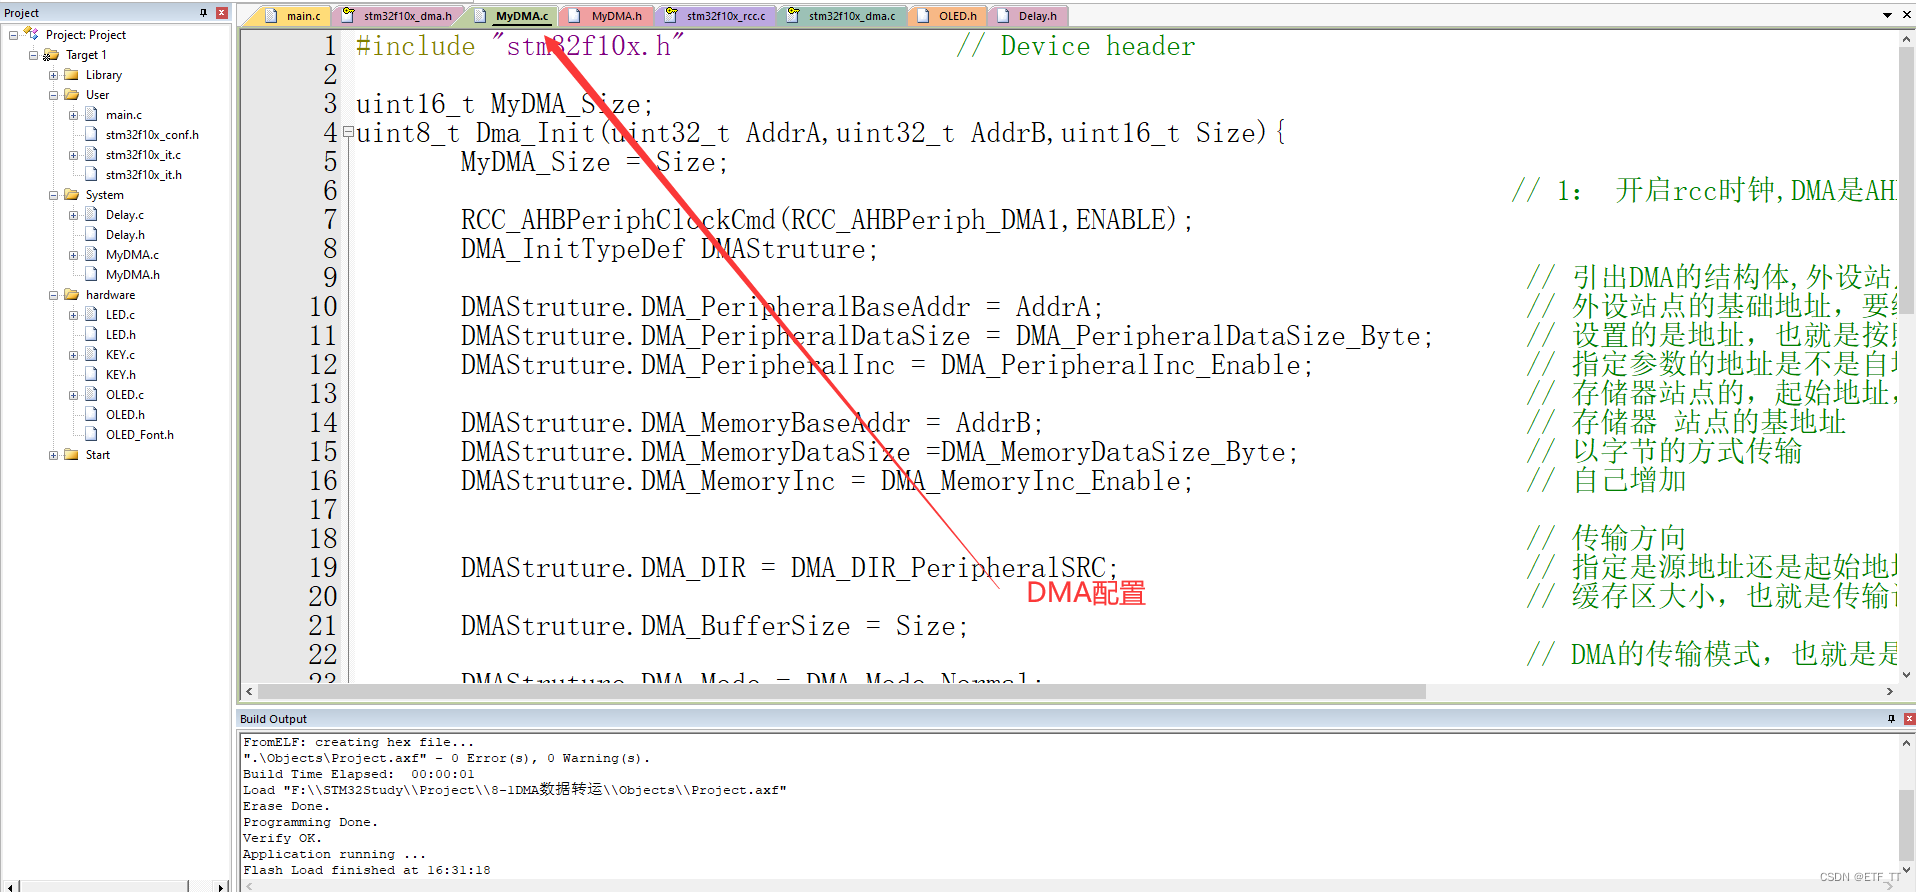Expand Delay.c includes in tree
The image size is (1916, 892).
point(73,215)
